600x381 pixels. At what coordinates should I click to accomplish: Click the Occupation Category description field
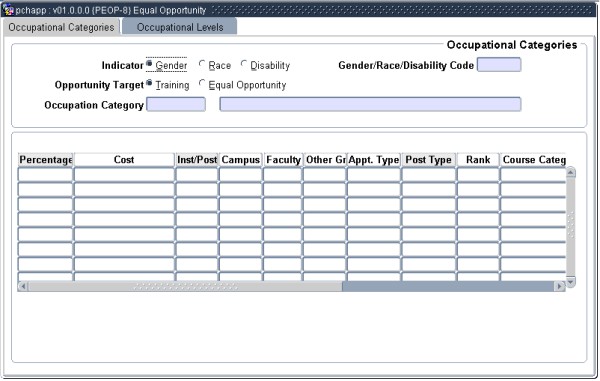(x=370, y=104)
